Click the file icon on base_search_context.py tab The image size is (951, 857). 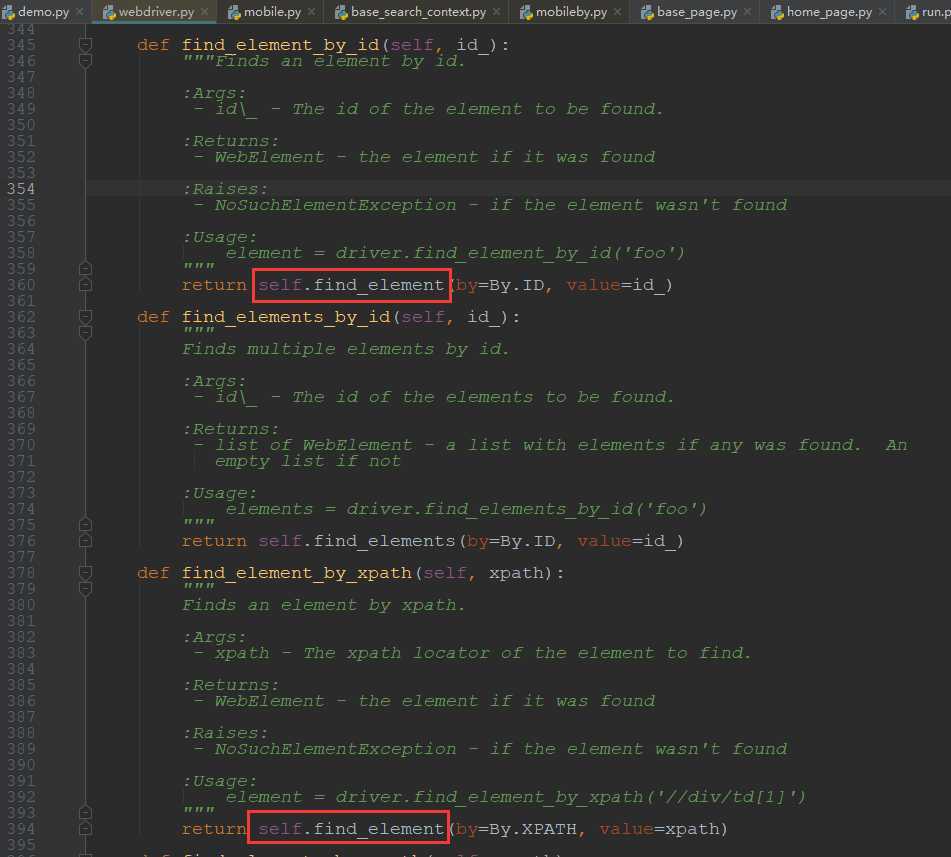341,12
